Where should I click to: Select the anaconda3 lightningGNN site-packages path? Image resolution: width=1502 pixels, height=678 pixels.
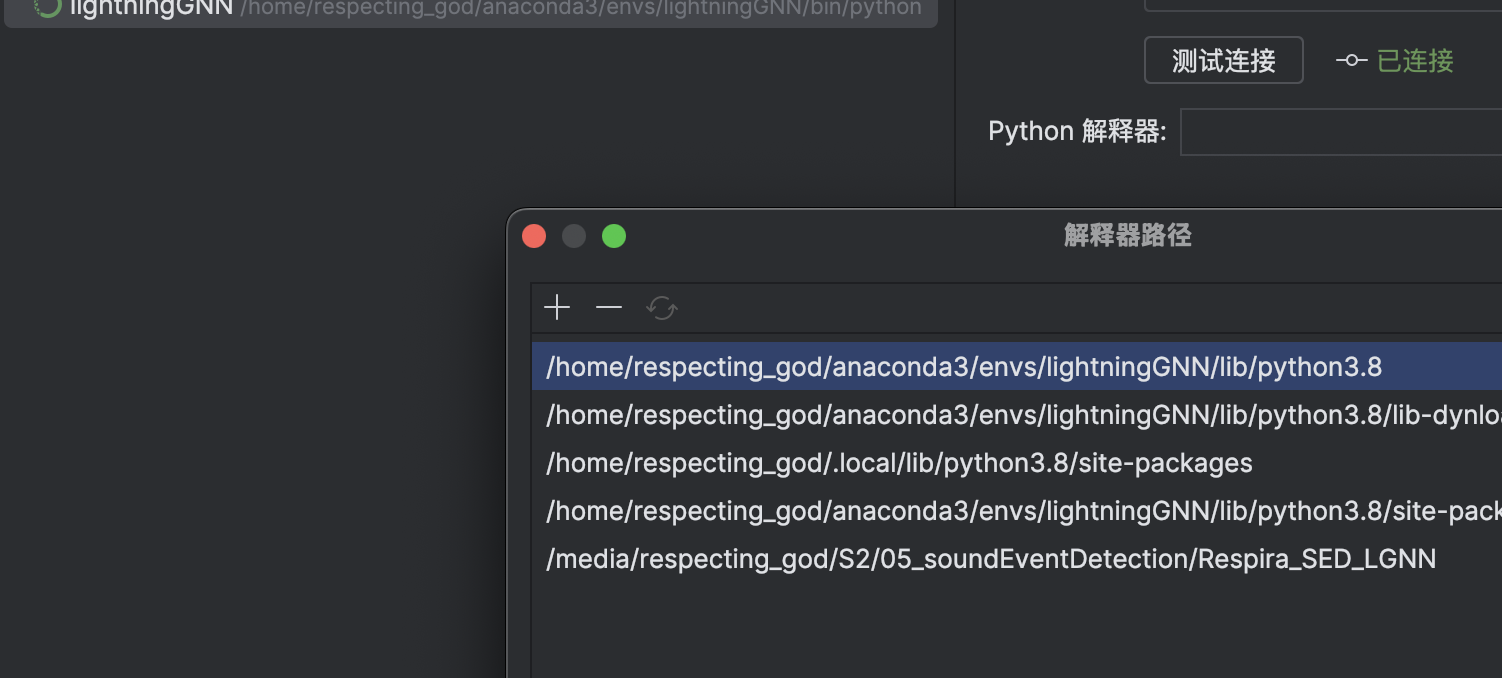pos(1016,510)
